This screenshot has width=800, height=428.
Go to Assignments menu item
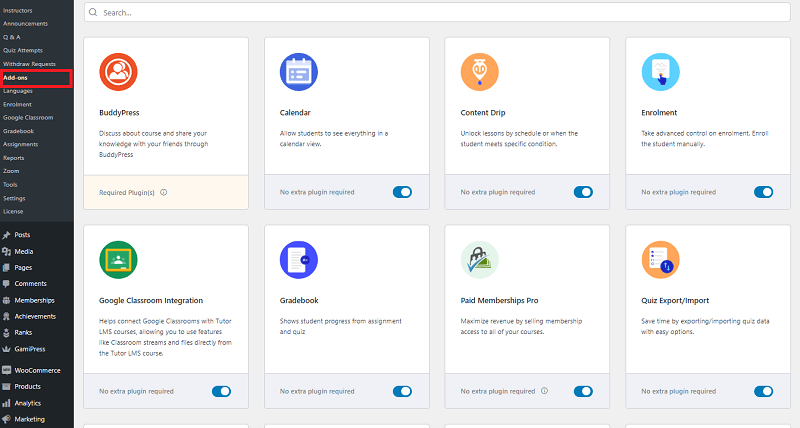[20, 144]
